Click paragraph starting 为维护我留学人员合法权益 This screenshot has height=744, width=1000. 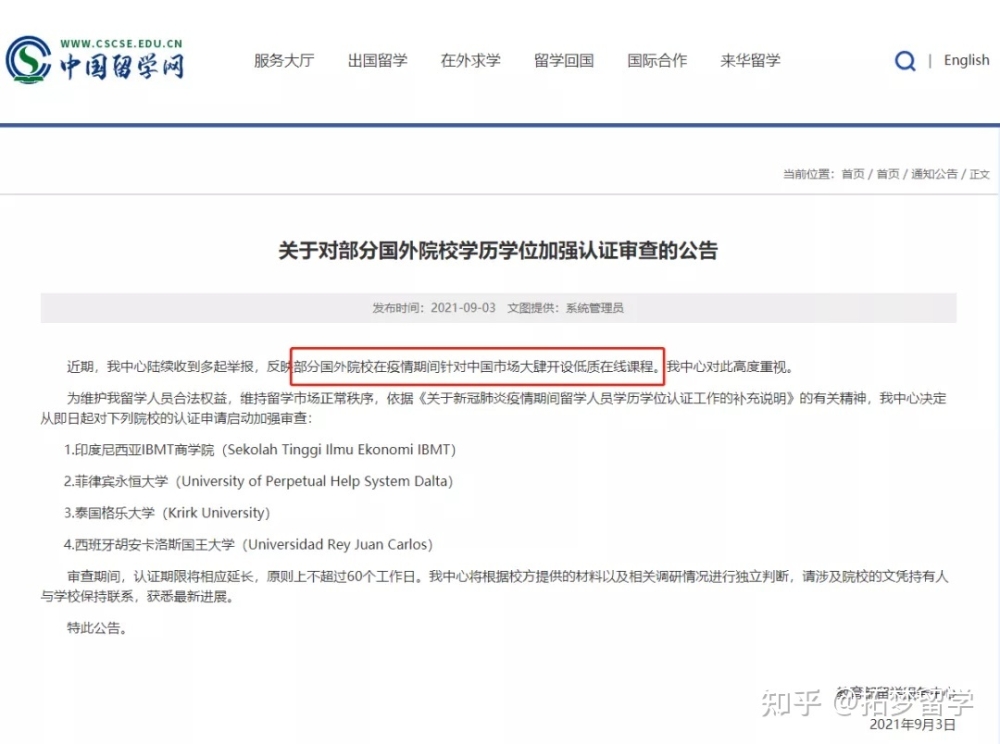pos(494,408)
